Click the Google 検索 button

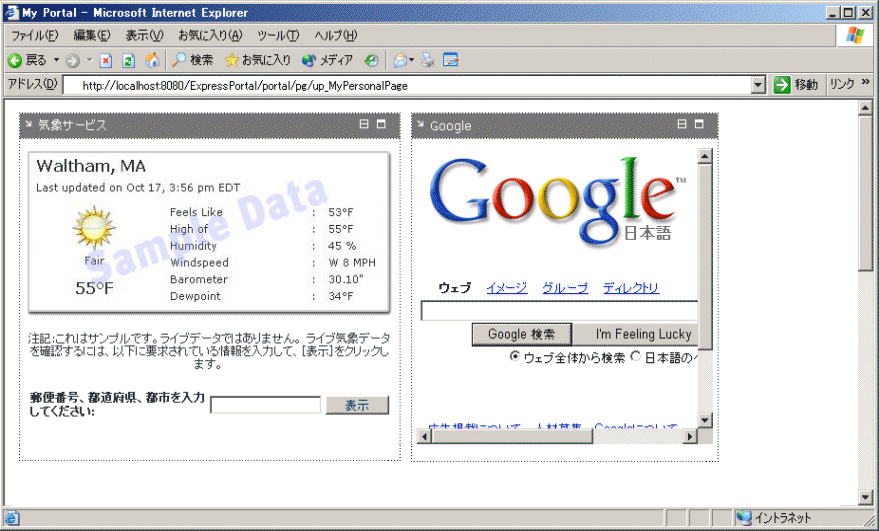[x=522, y=334]
